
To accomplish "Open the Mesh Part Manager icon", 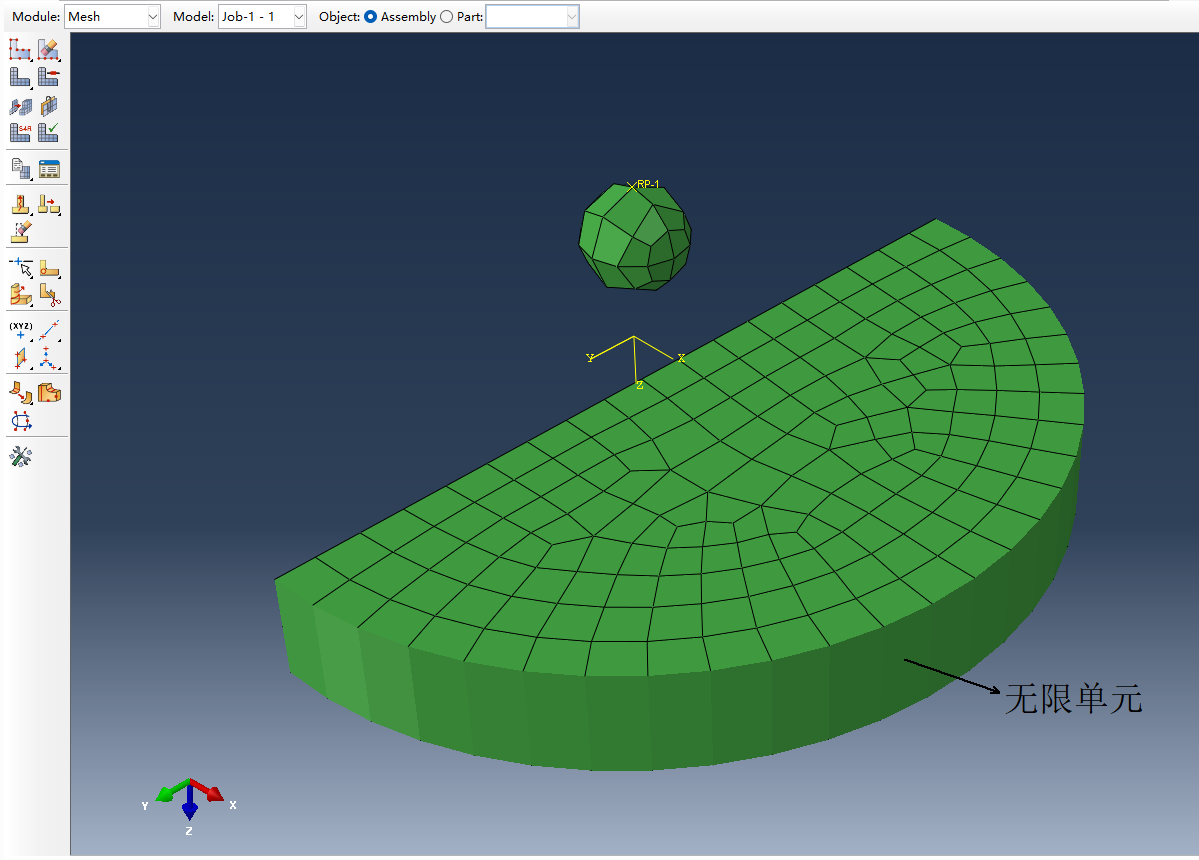I will pyautogui.click(x=49, y=169).
